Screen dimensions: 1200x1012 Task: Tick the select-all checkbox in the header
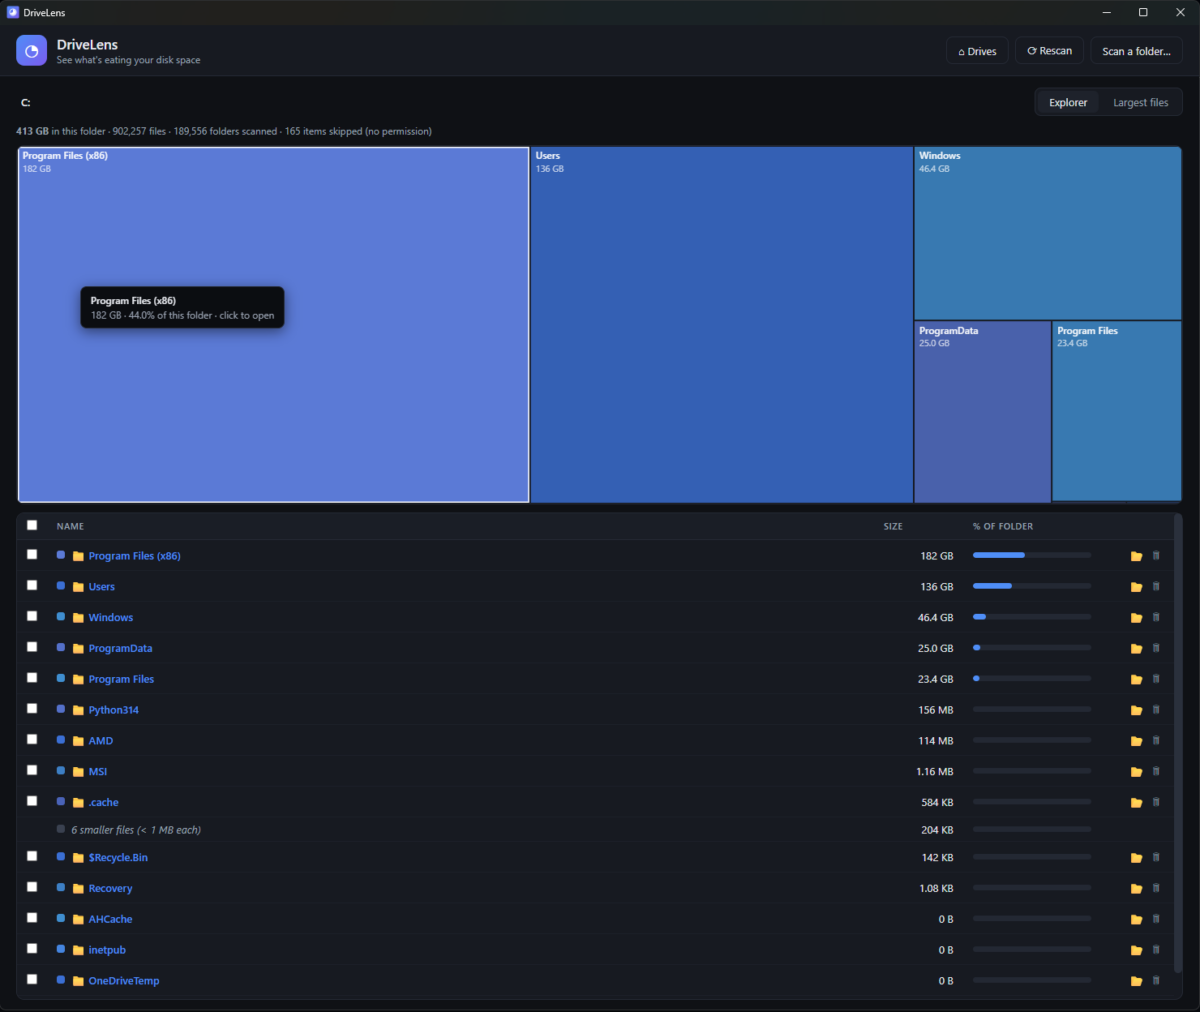coord(32,525)
